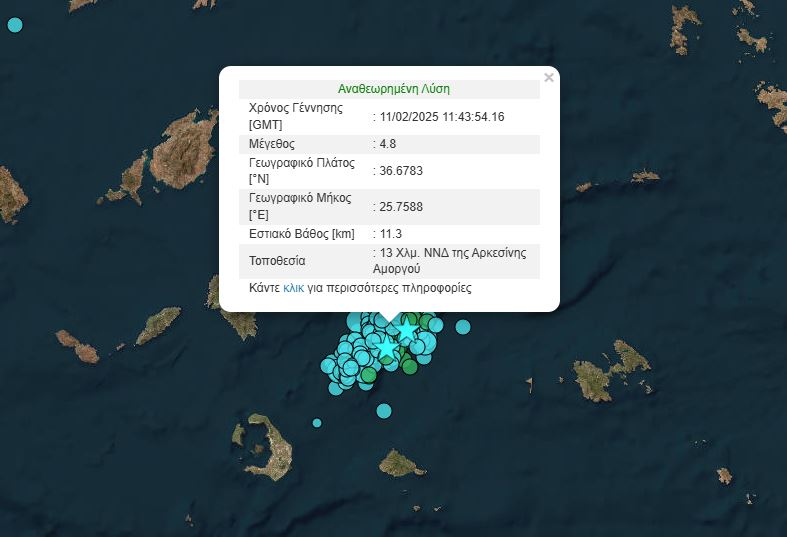Click the small cyan dot northeast of Santorini
The height and width of the screenshot is (537, 787).
click(317, 423)
